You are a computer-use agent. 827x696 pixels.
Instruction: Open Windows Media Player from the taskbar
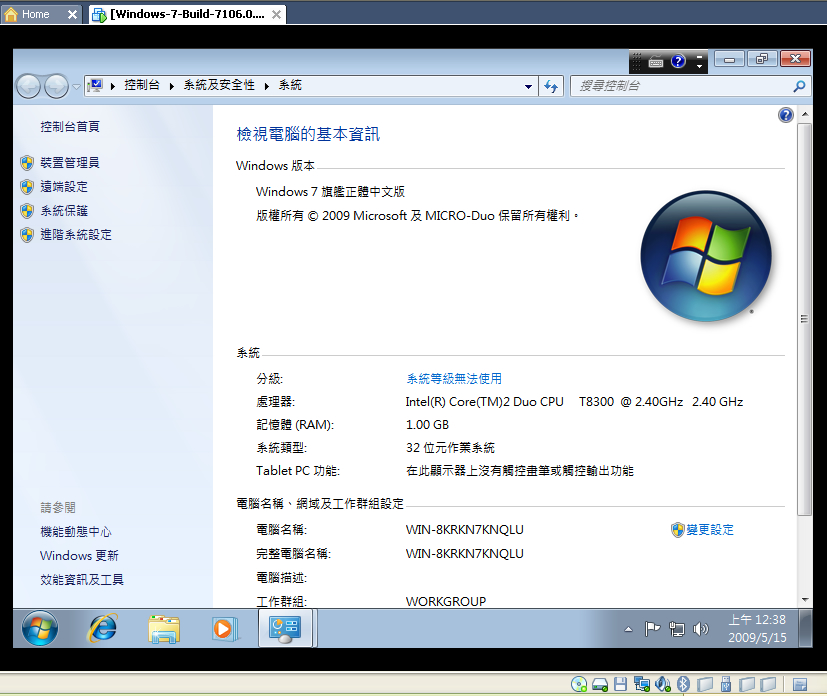pos(225,629)
